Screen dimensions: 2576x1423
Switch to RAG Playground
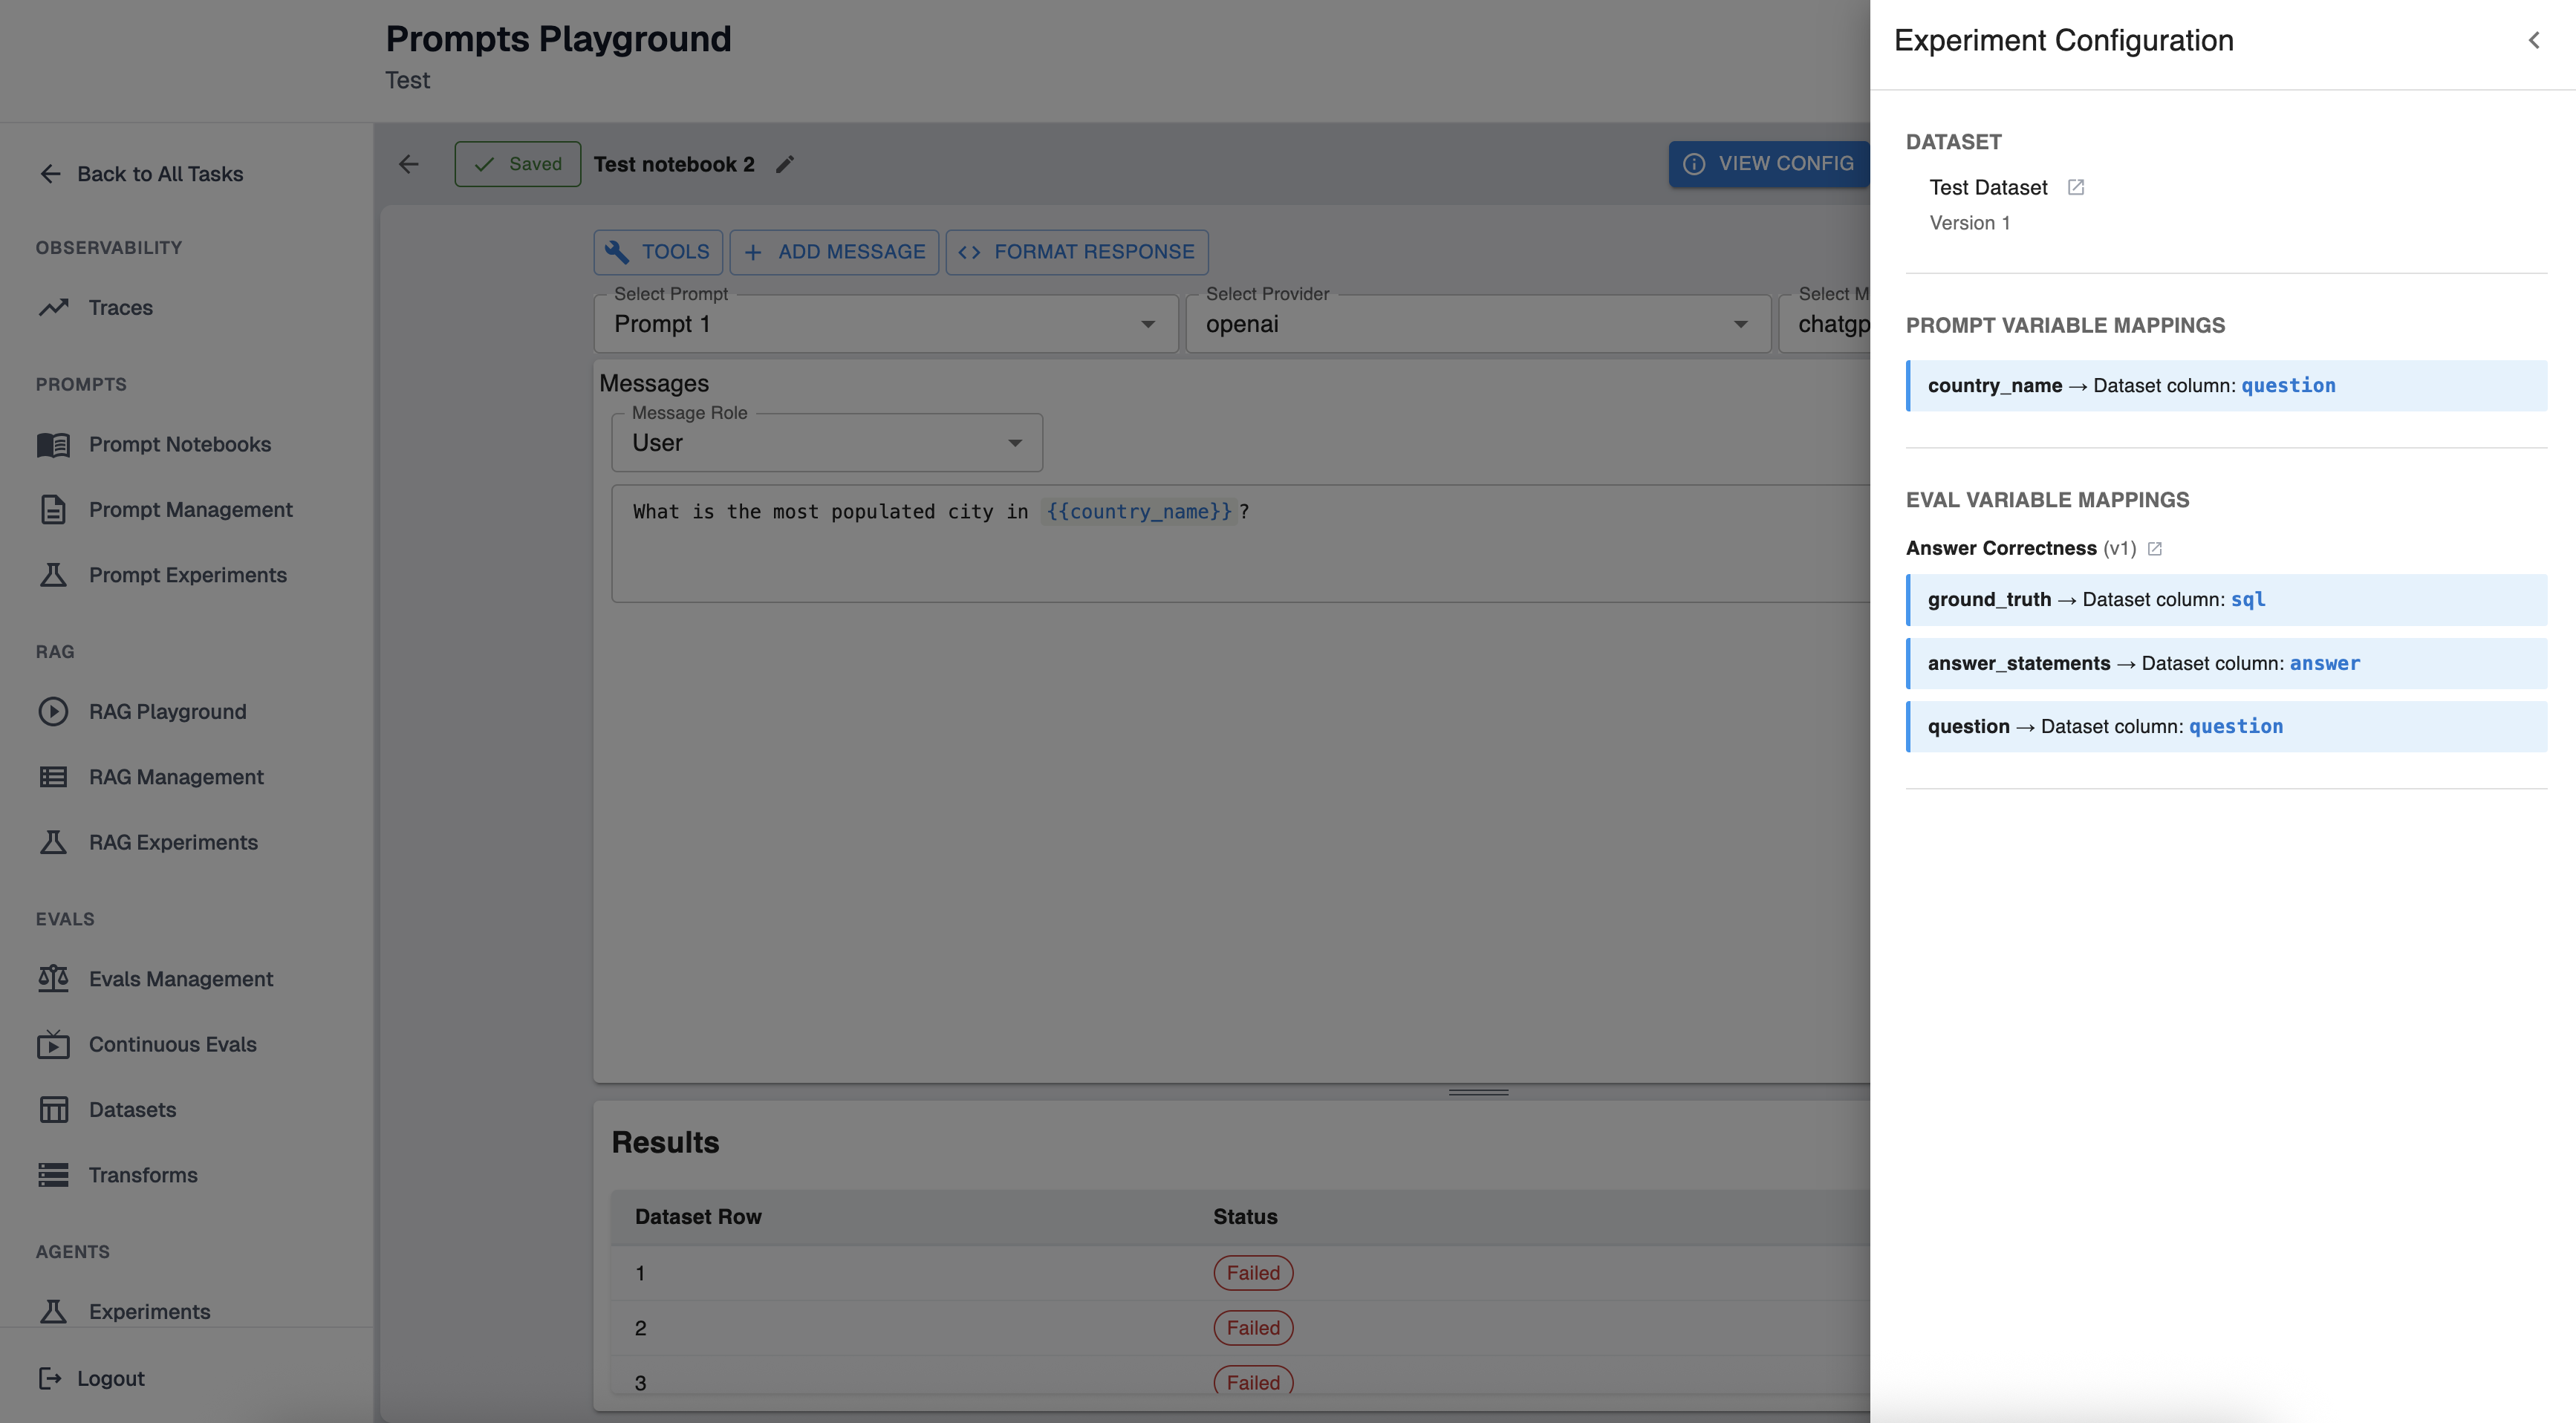[167, 712]
